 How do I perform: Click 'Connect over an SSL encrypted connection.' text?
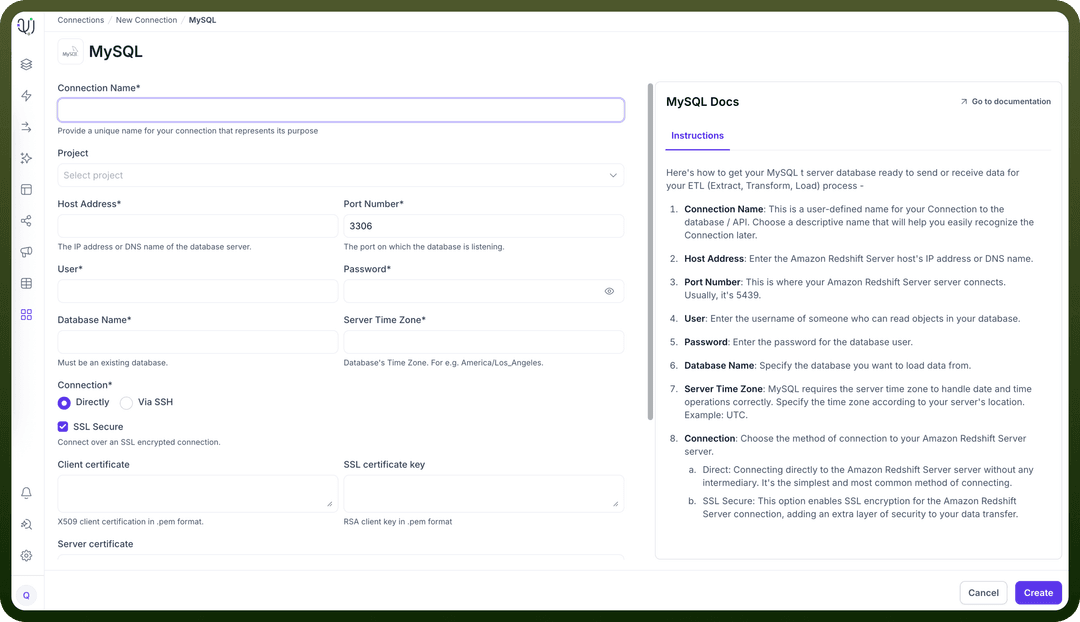coord(138,442)
